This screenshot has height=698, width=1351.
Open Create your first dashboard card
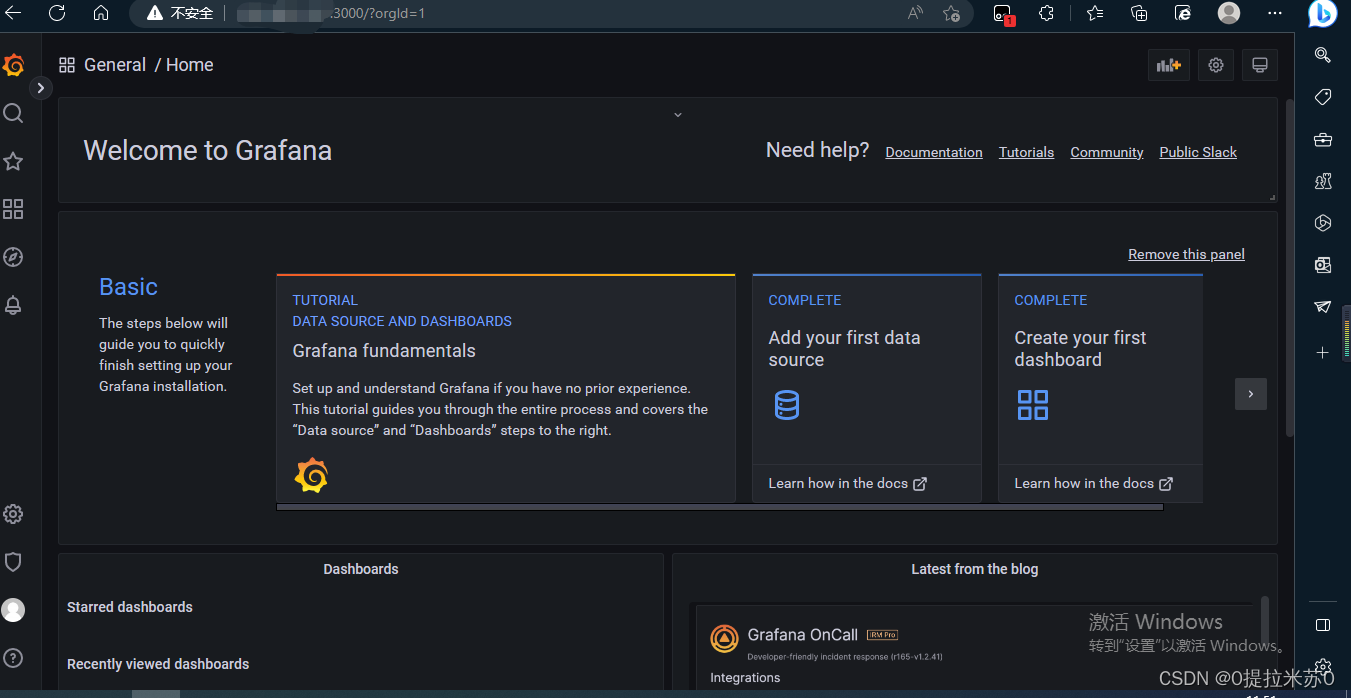pyautogui.click(x=1100, y=388)
